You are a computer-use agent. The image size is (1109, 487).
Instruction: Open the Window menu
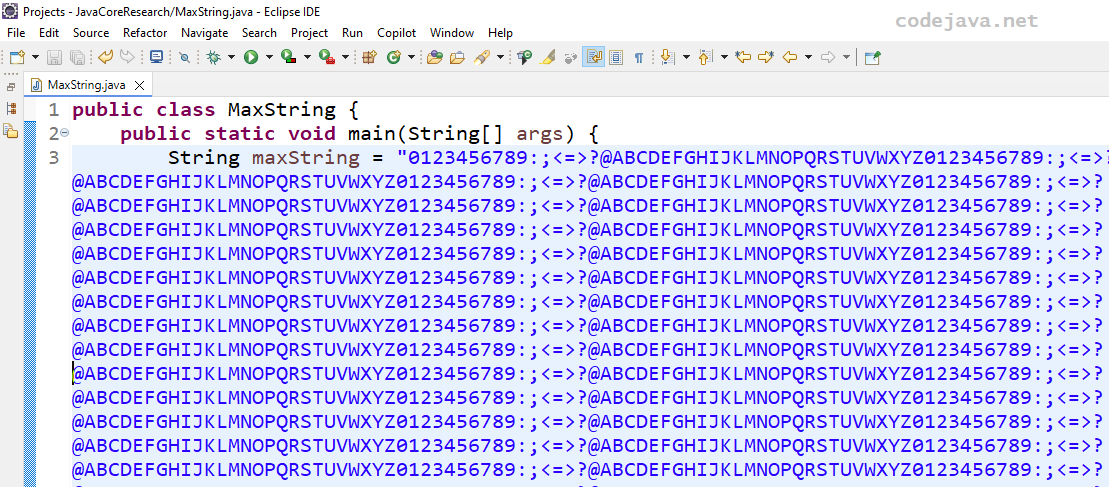click(452, 33)
